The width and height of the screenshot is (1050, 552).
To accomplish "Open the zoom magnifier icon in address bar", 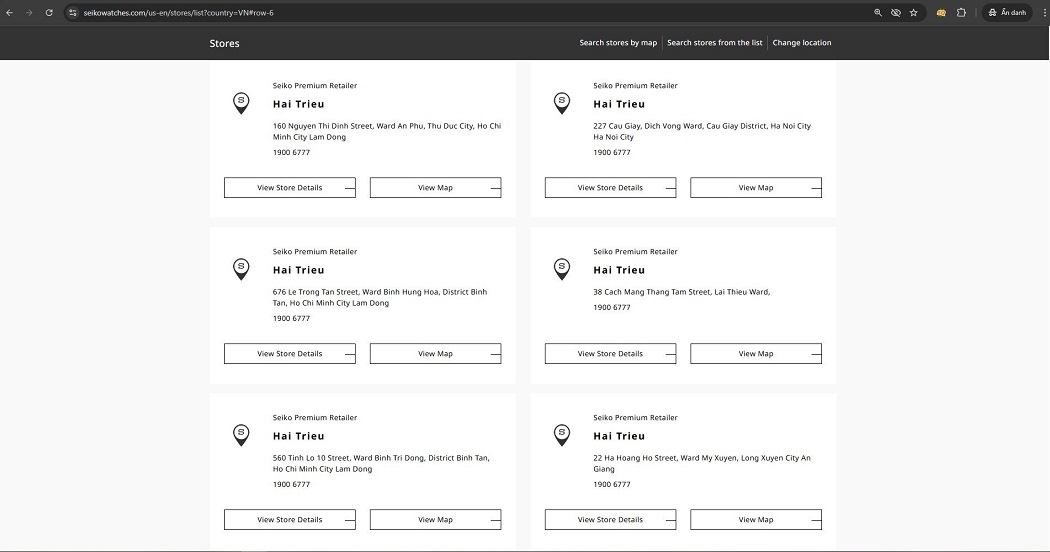I will click(x=878, y=13).
